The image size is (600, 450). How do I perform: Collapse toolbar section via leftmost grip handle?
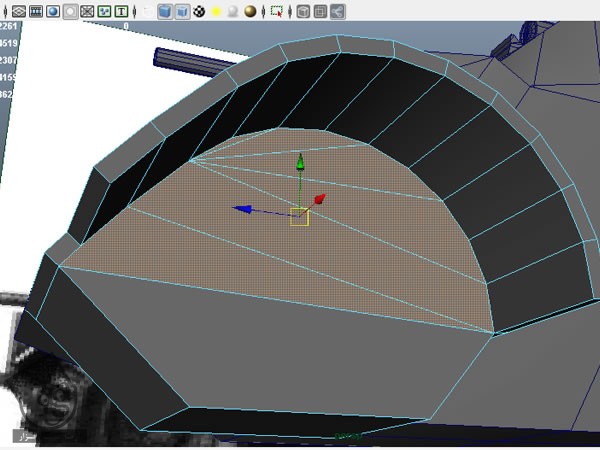click(4, 11)
